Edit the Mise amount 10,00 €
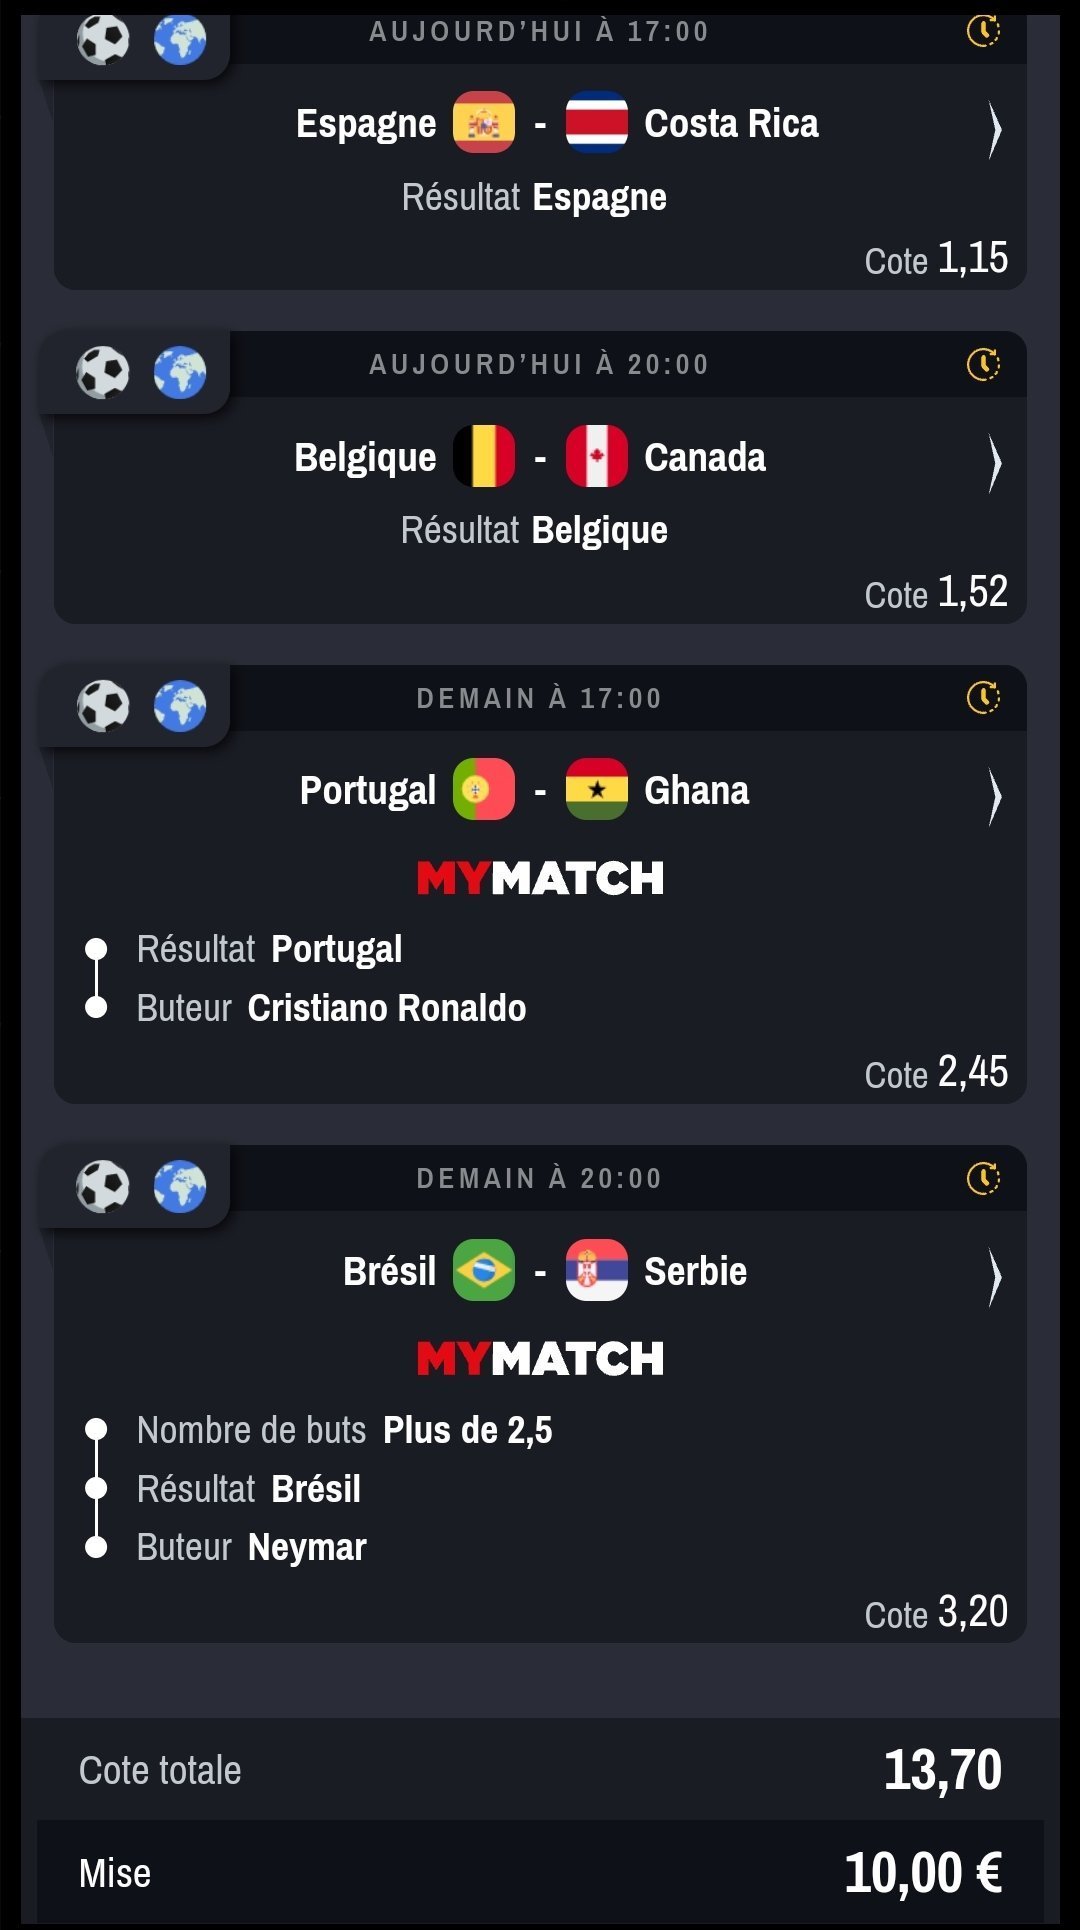Viewport: 1080px width, 1930px height. 923,1873
